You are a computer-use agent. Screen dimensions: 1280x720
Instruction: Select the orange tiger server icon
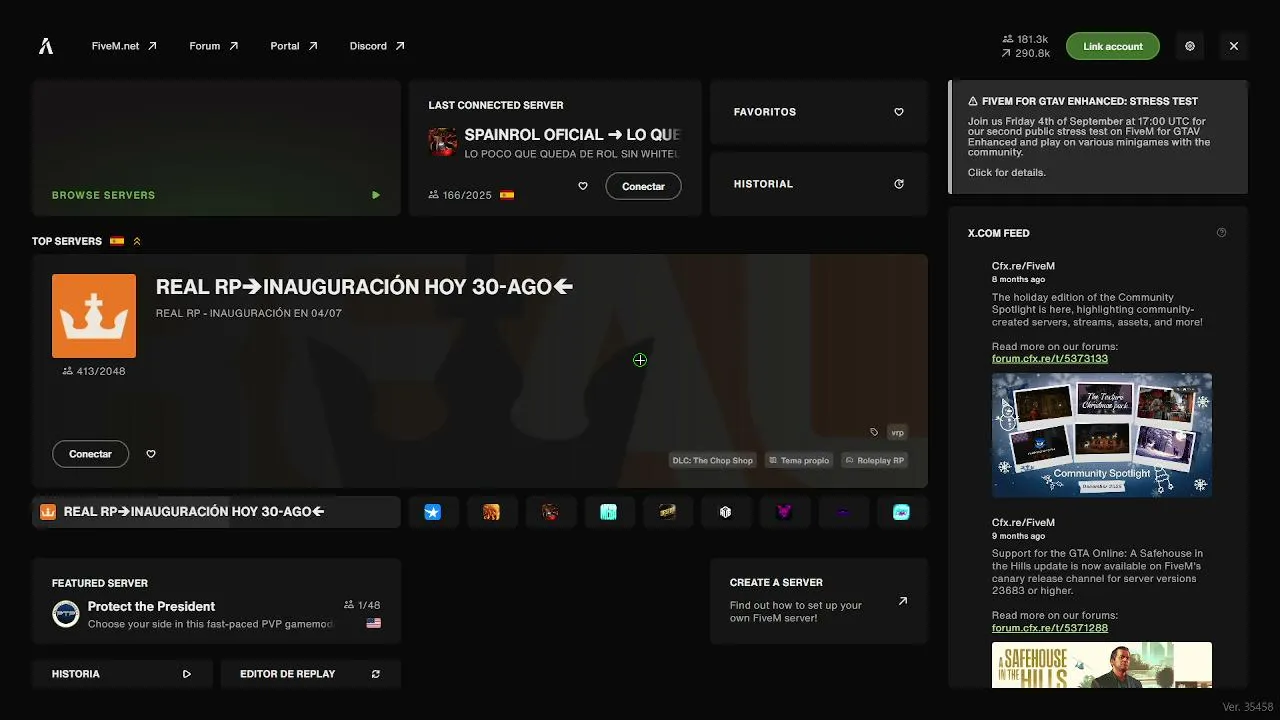(x=491, y=512)
